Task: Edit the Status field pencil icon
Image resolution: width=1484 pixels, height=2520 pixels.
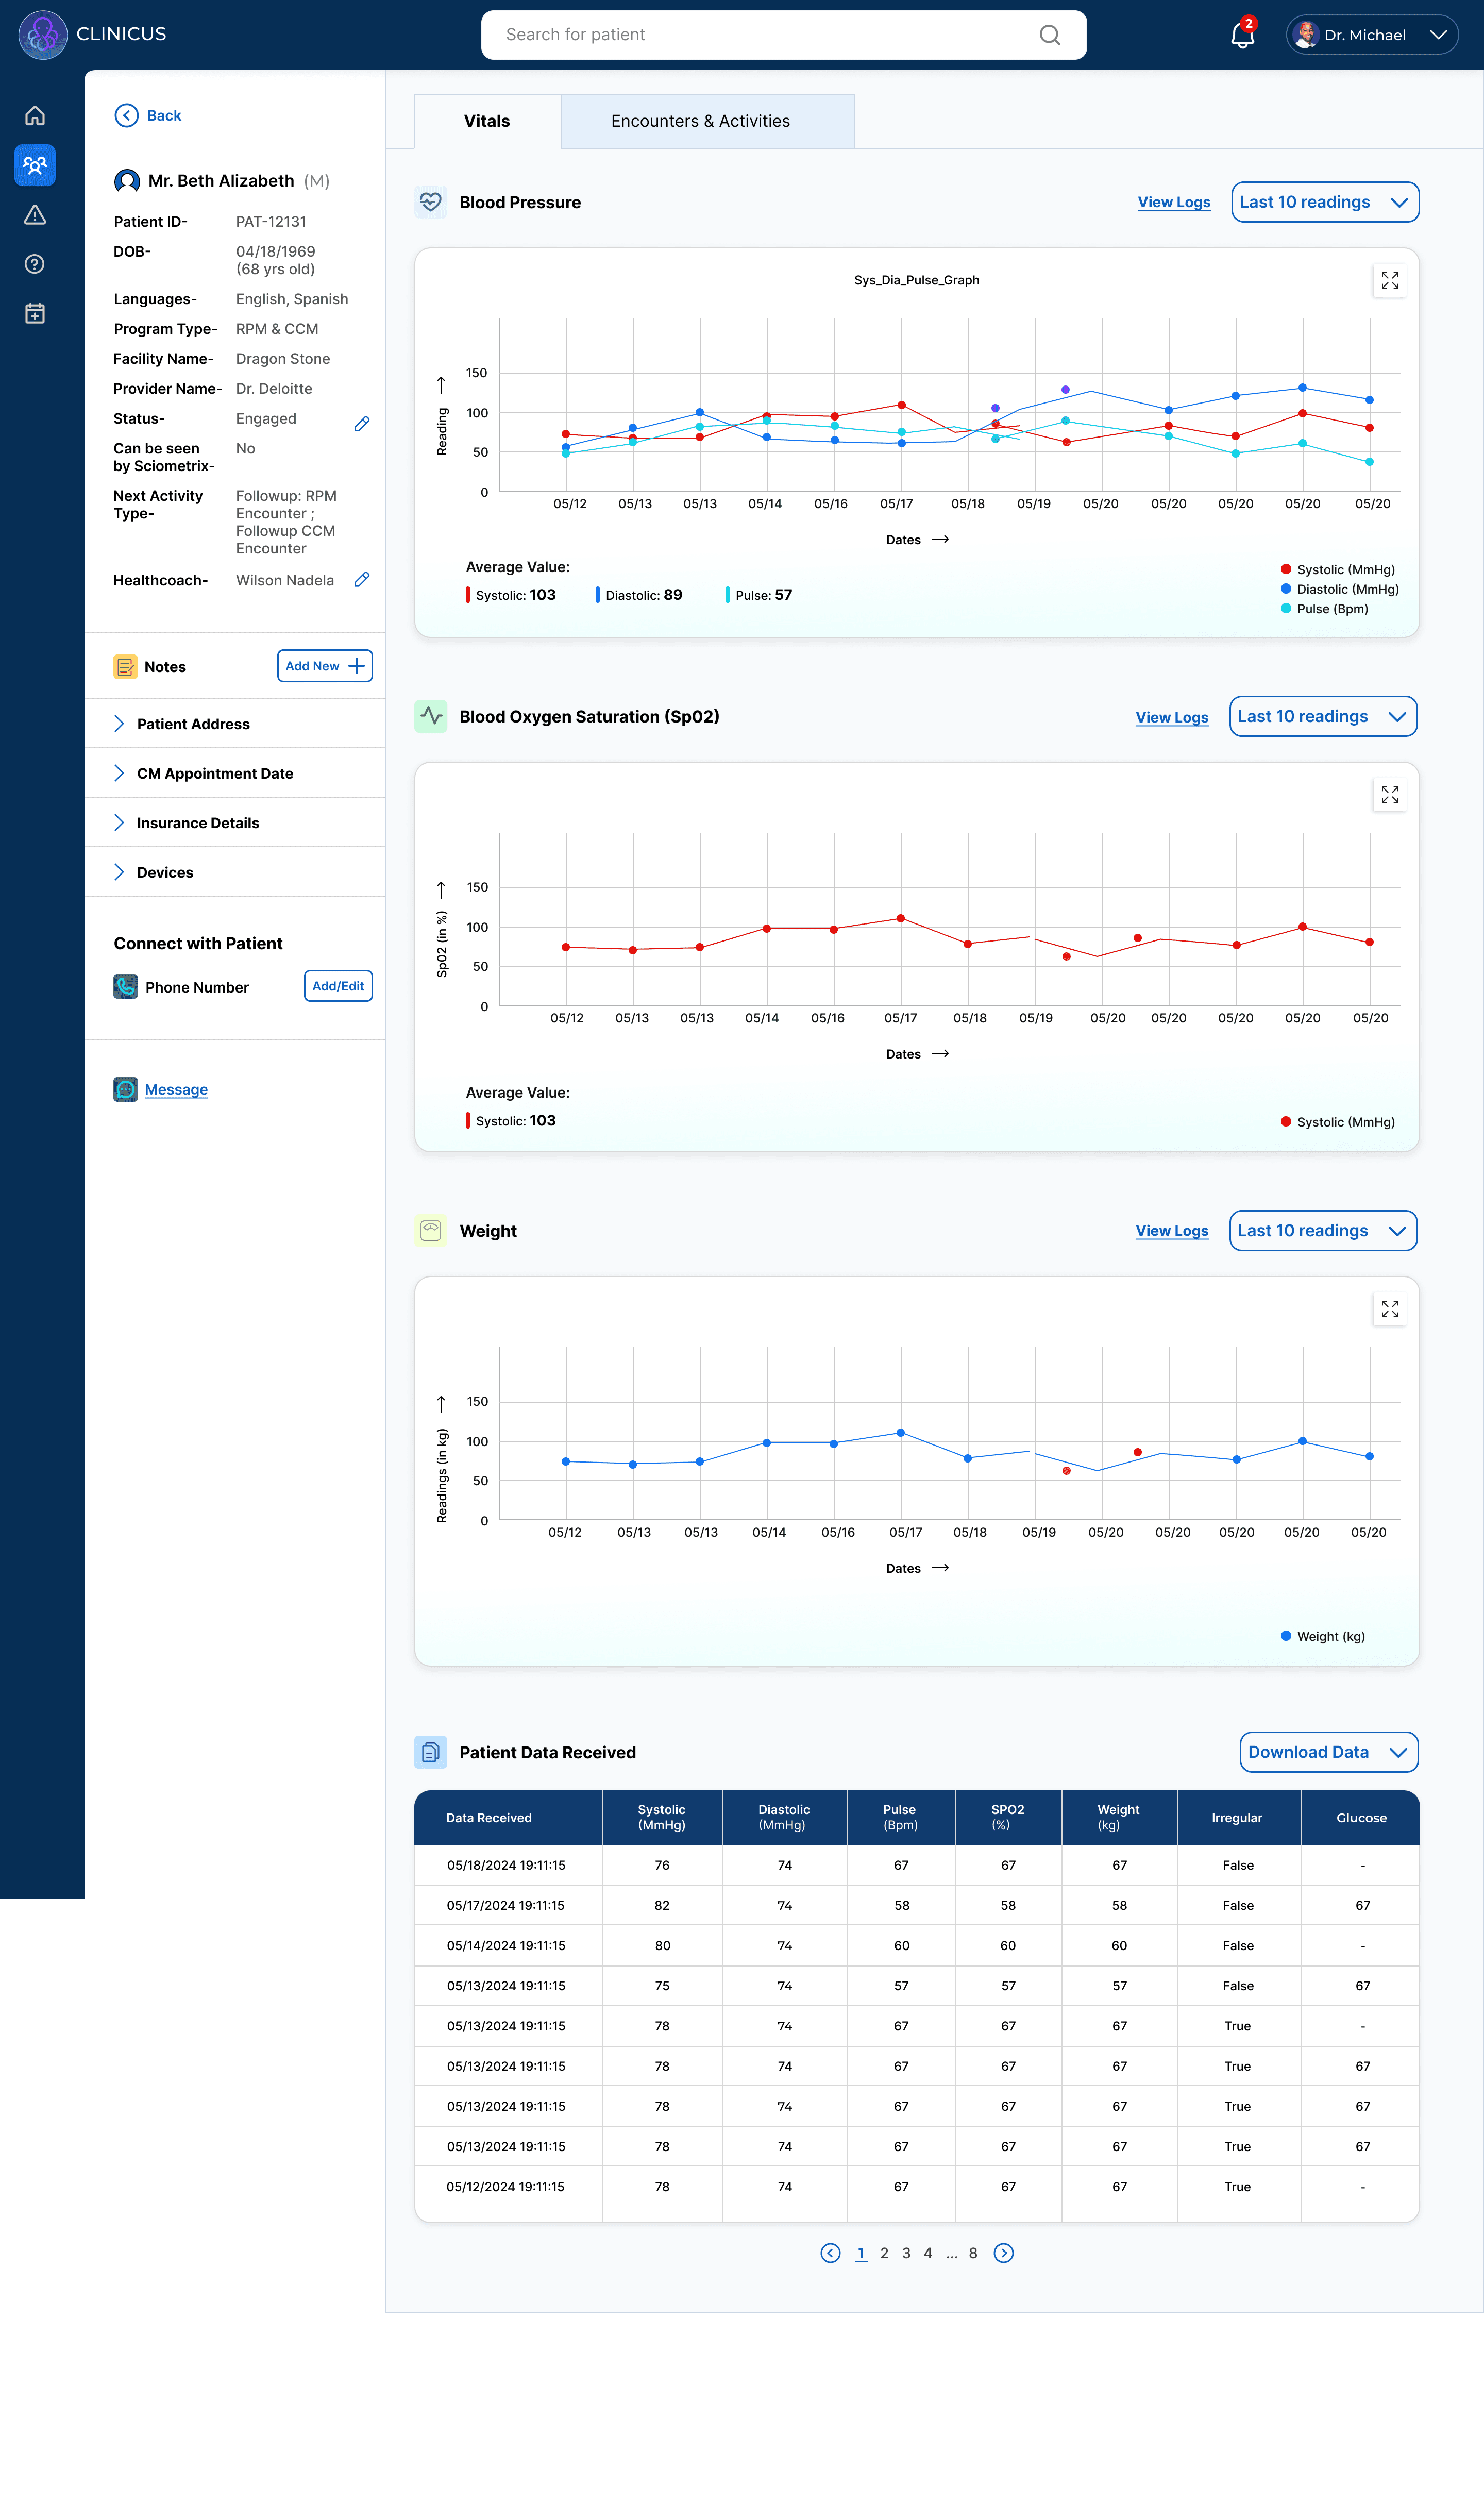Action: 362,424
